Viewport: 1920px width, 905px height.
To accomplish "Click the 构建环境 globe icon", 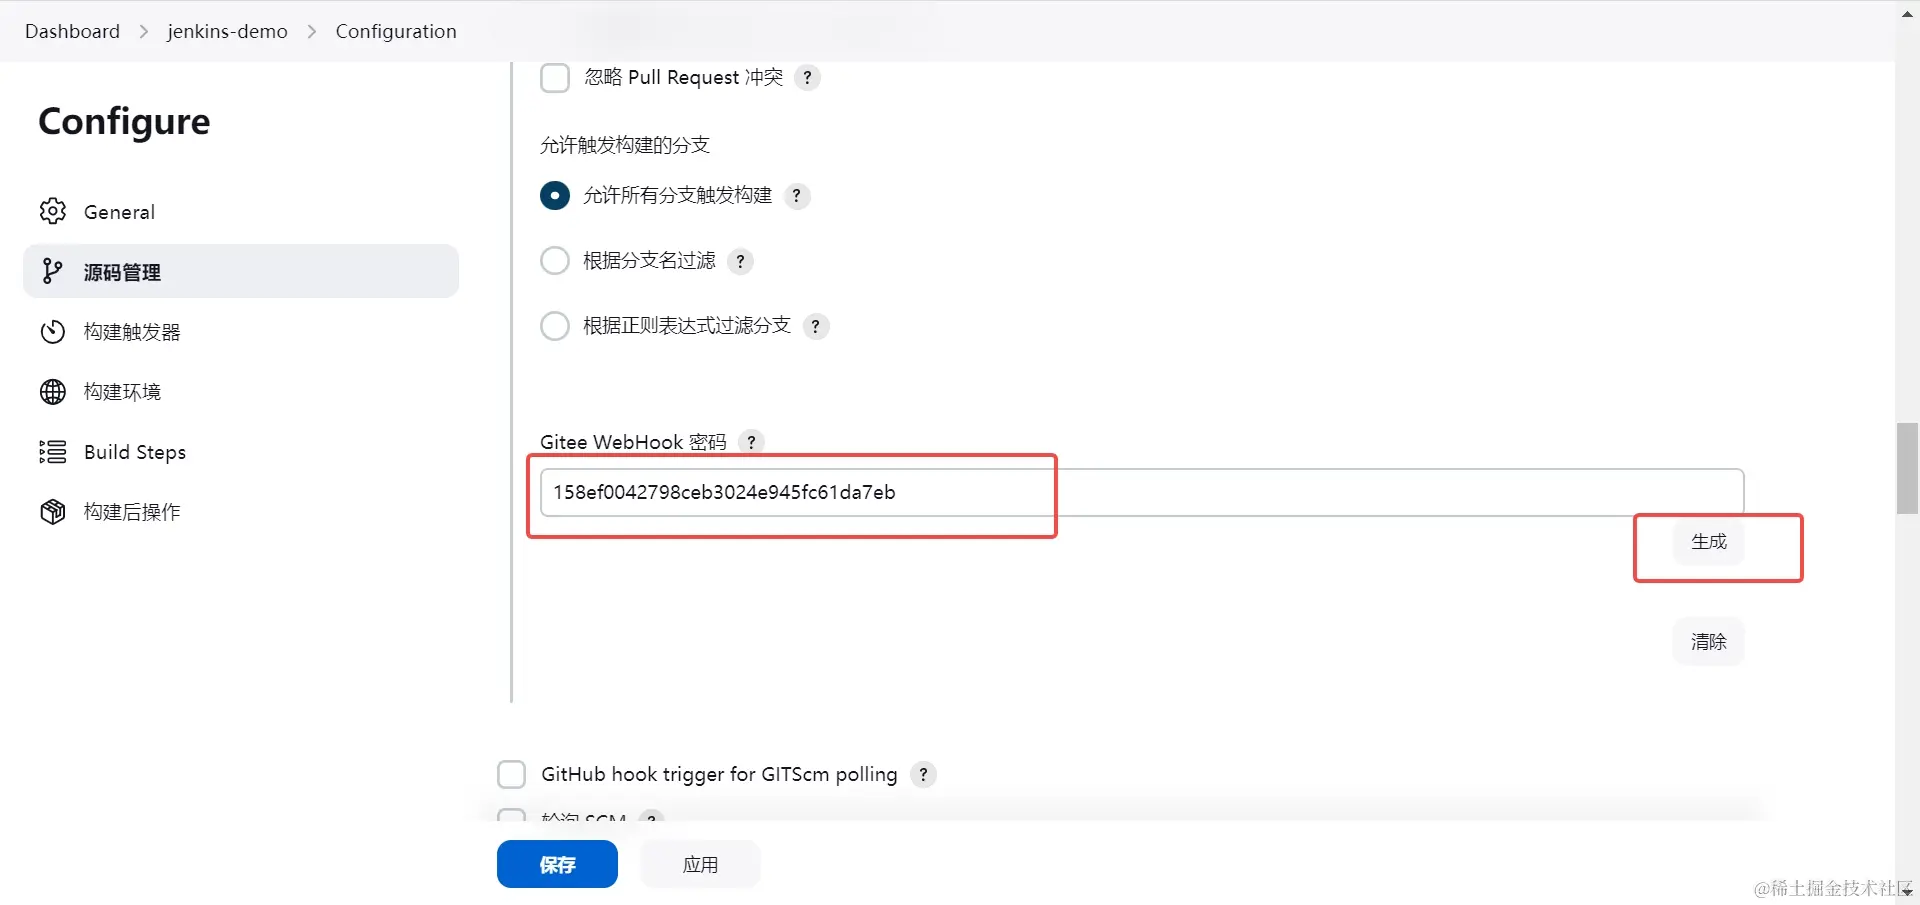I will 52,391.
